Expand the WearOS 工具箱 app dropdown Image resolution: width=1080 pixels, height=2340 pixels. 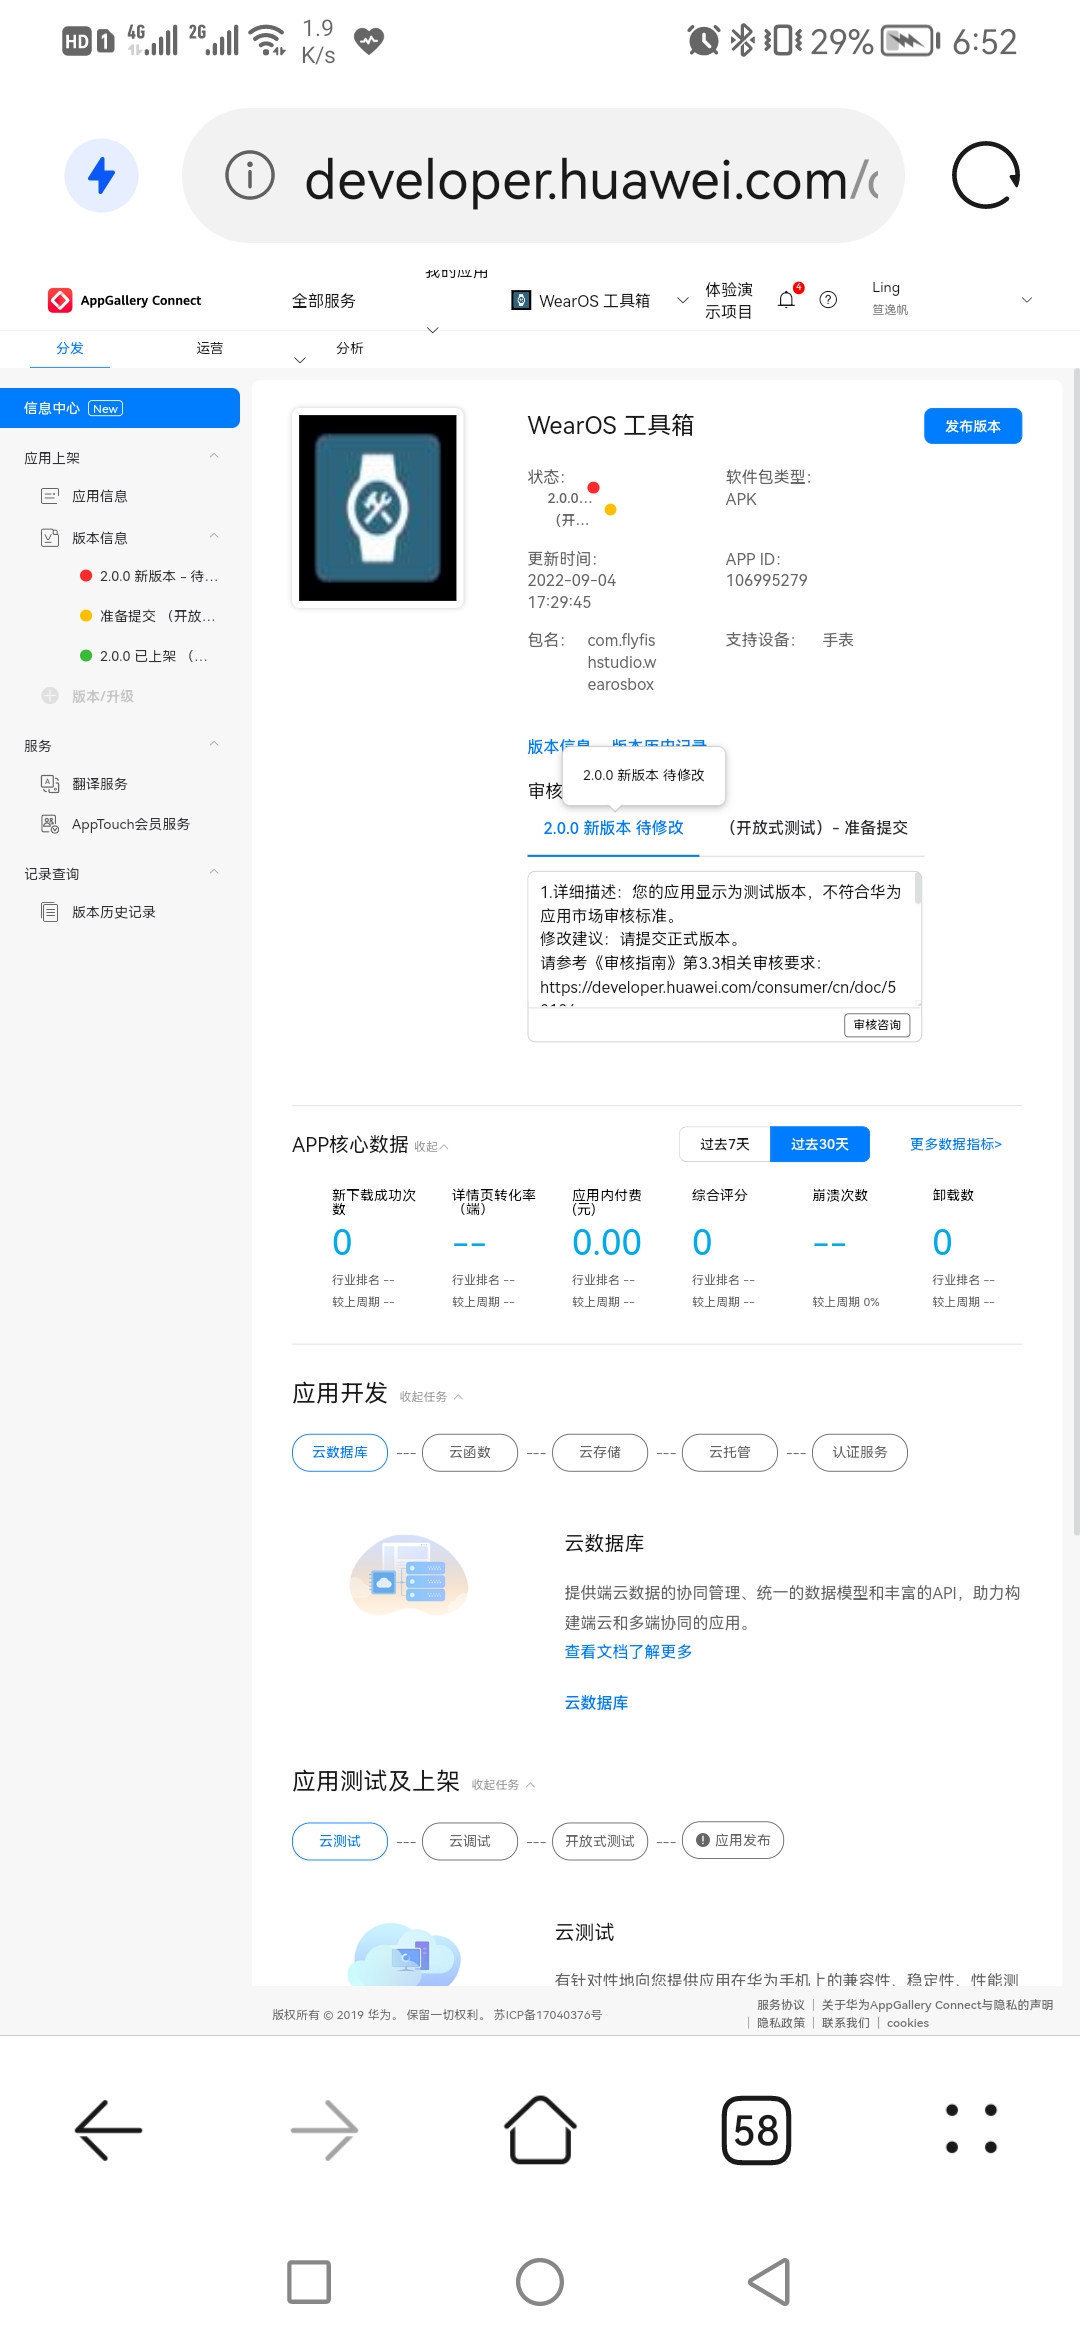(683, 300)
